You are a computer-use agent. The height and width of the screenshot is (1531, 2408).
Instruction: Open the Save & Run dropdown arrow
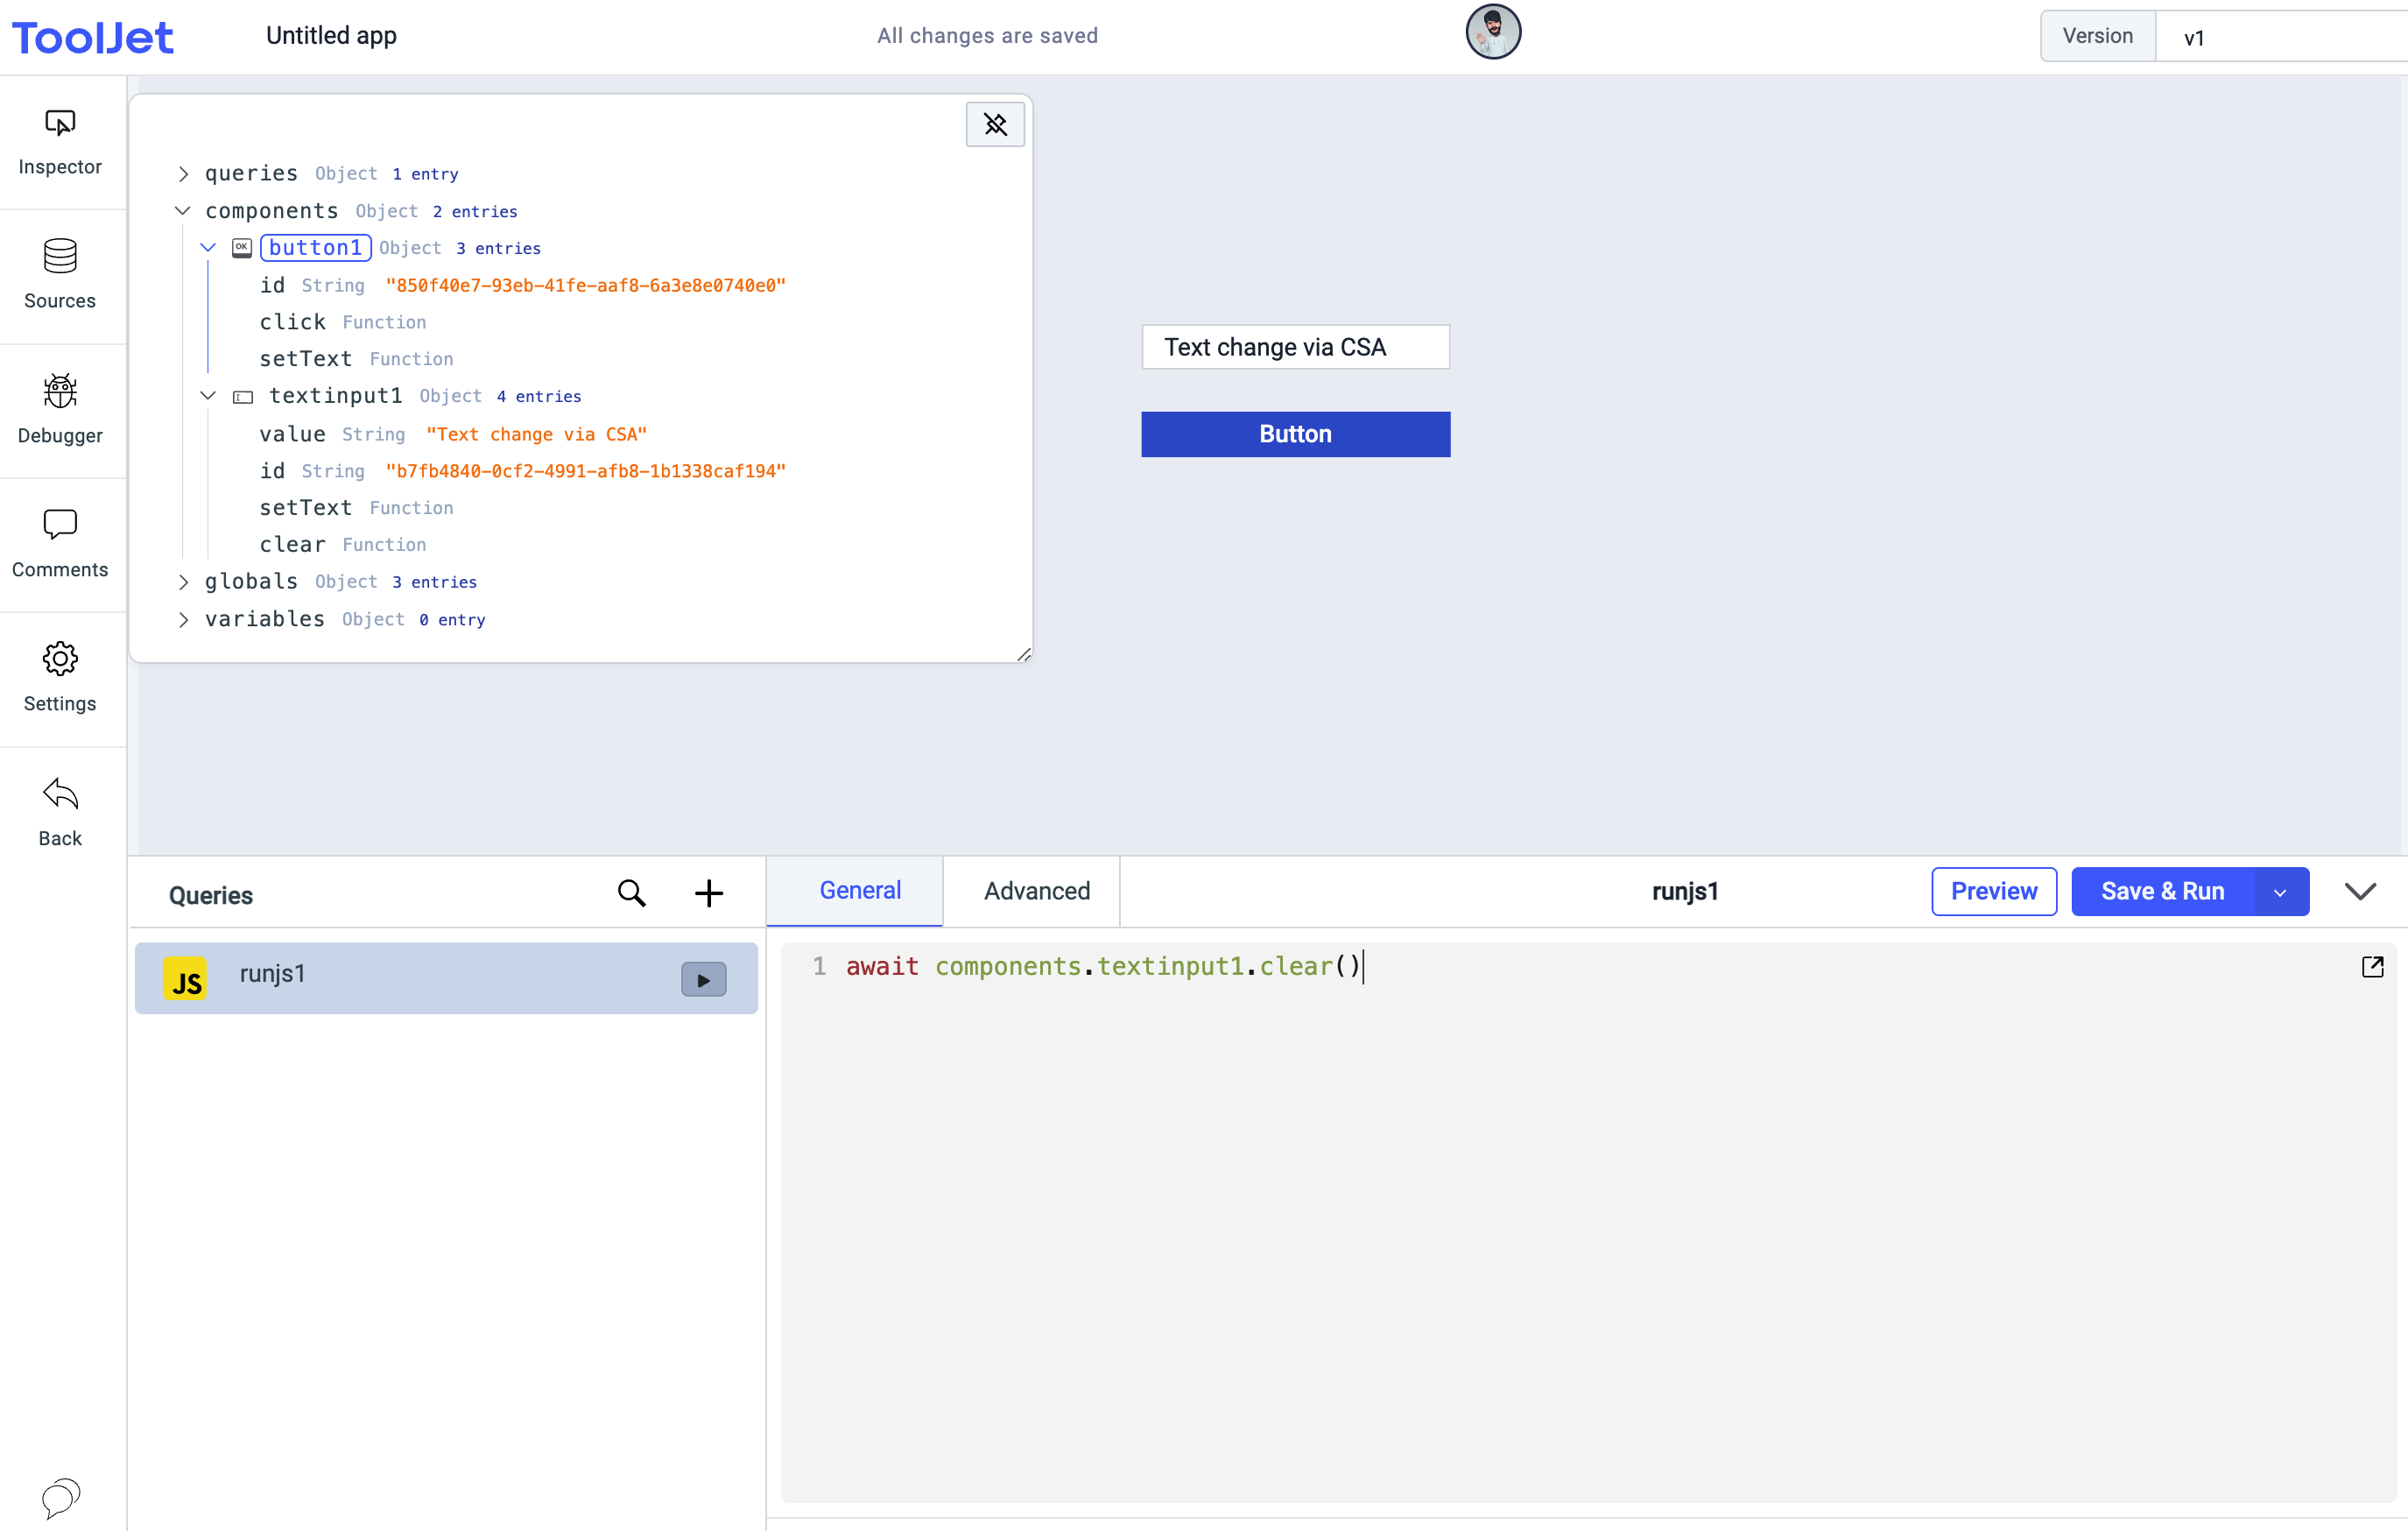2279,892
